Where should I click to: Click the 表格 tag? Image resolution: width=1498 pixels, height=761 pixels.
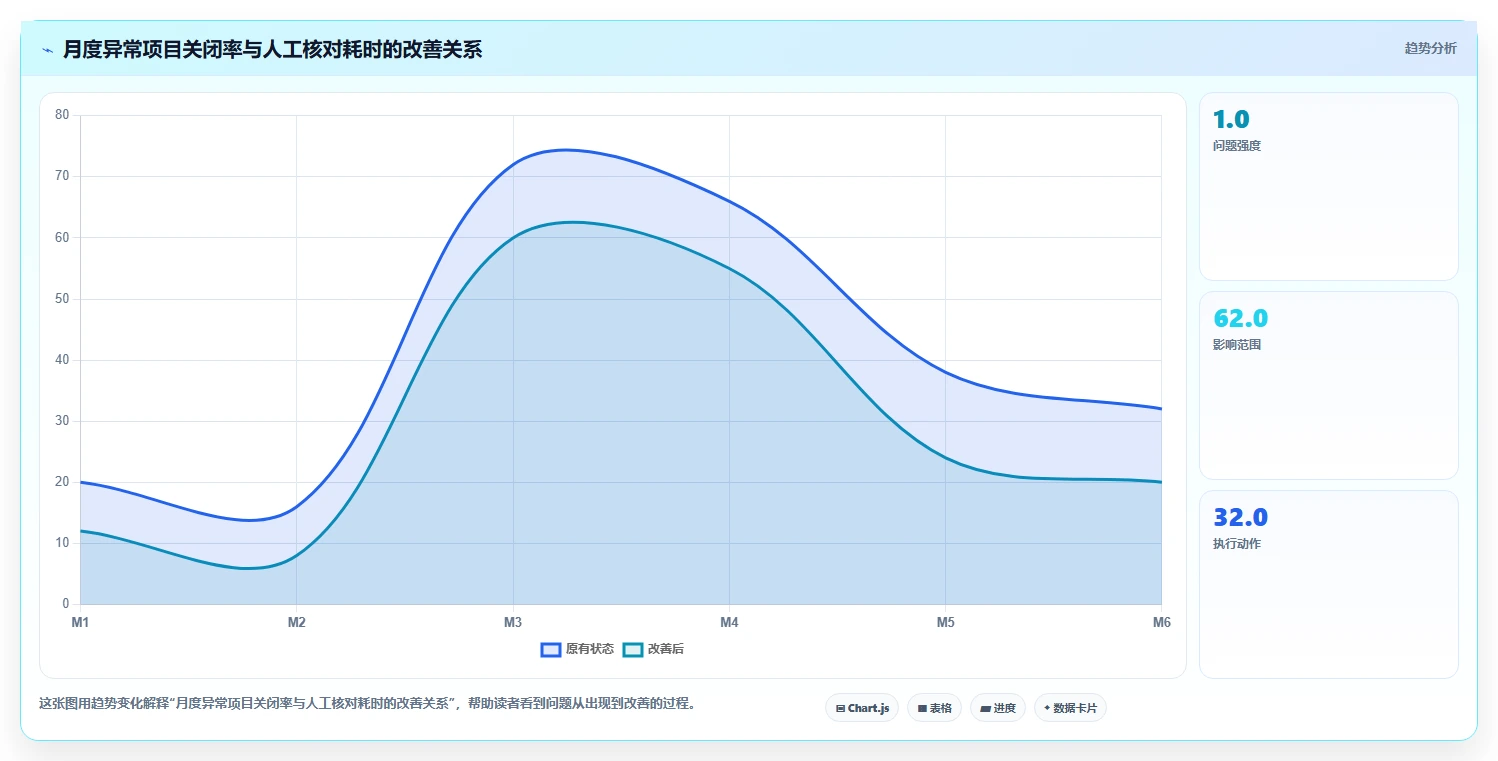click(x=934, y=708)
